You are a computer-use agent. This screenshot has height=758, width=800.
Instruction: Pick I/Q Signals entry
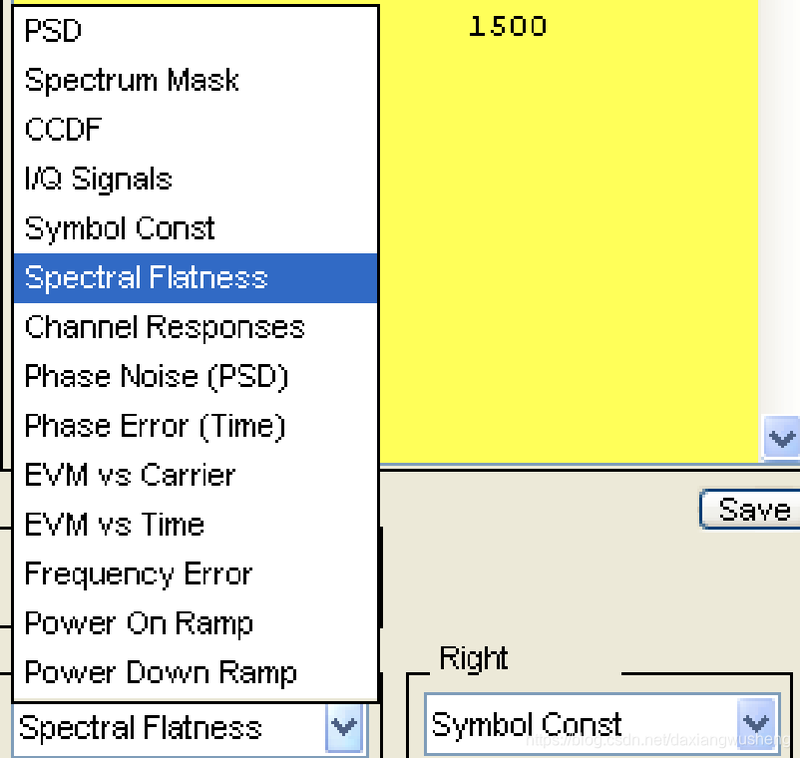tap(195, 179)
